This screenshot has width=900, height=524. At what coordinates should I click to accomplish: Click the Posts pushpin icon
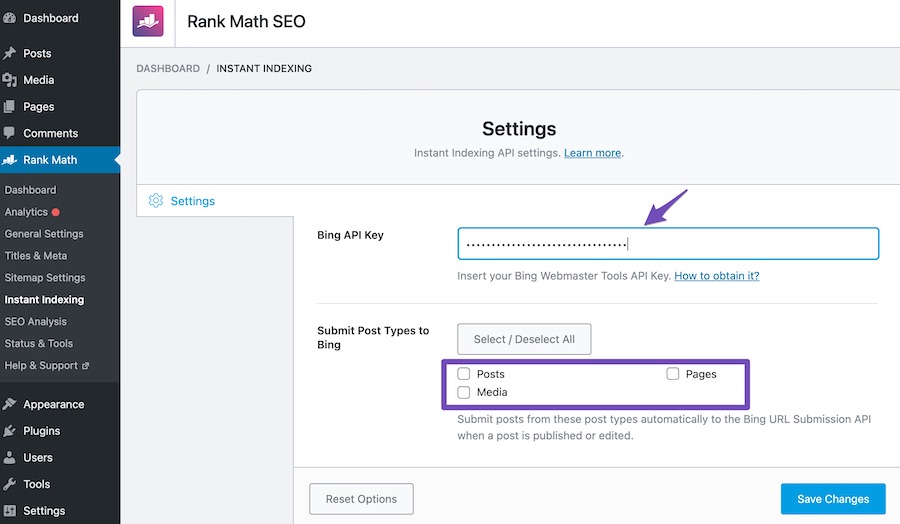click(x=9, y=53)
